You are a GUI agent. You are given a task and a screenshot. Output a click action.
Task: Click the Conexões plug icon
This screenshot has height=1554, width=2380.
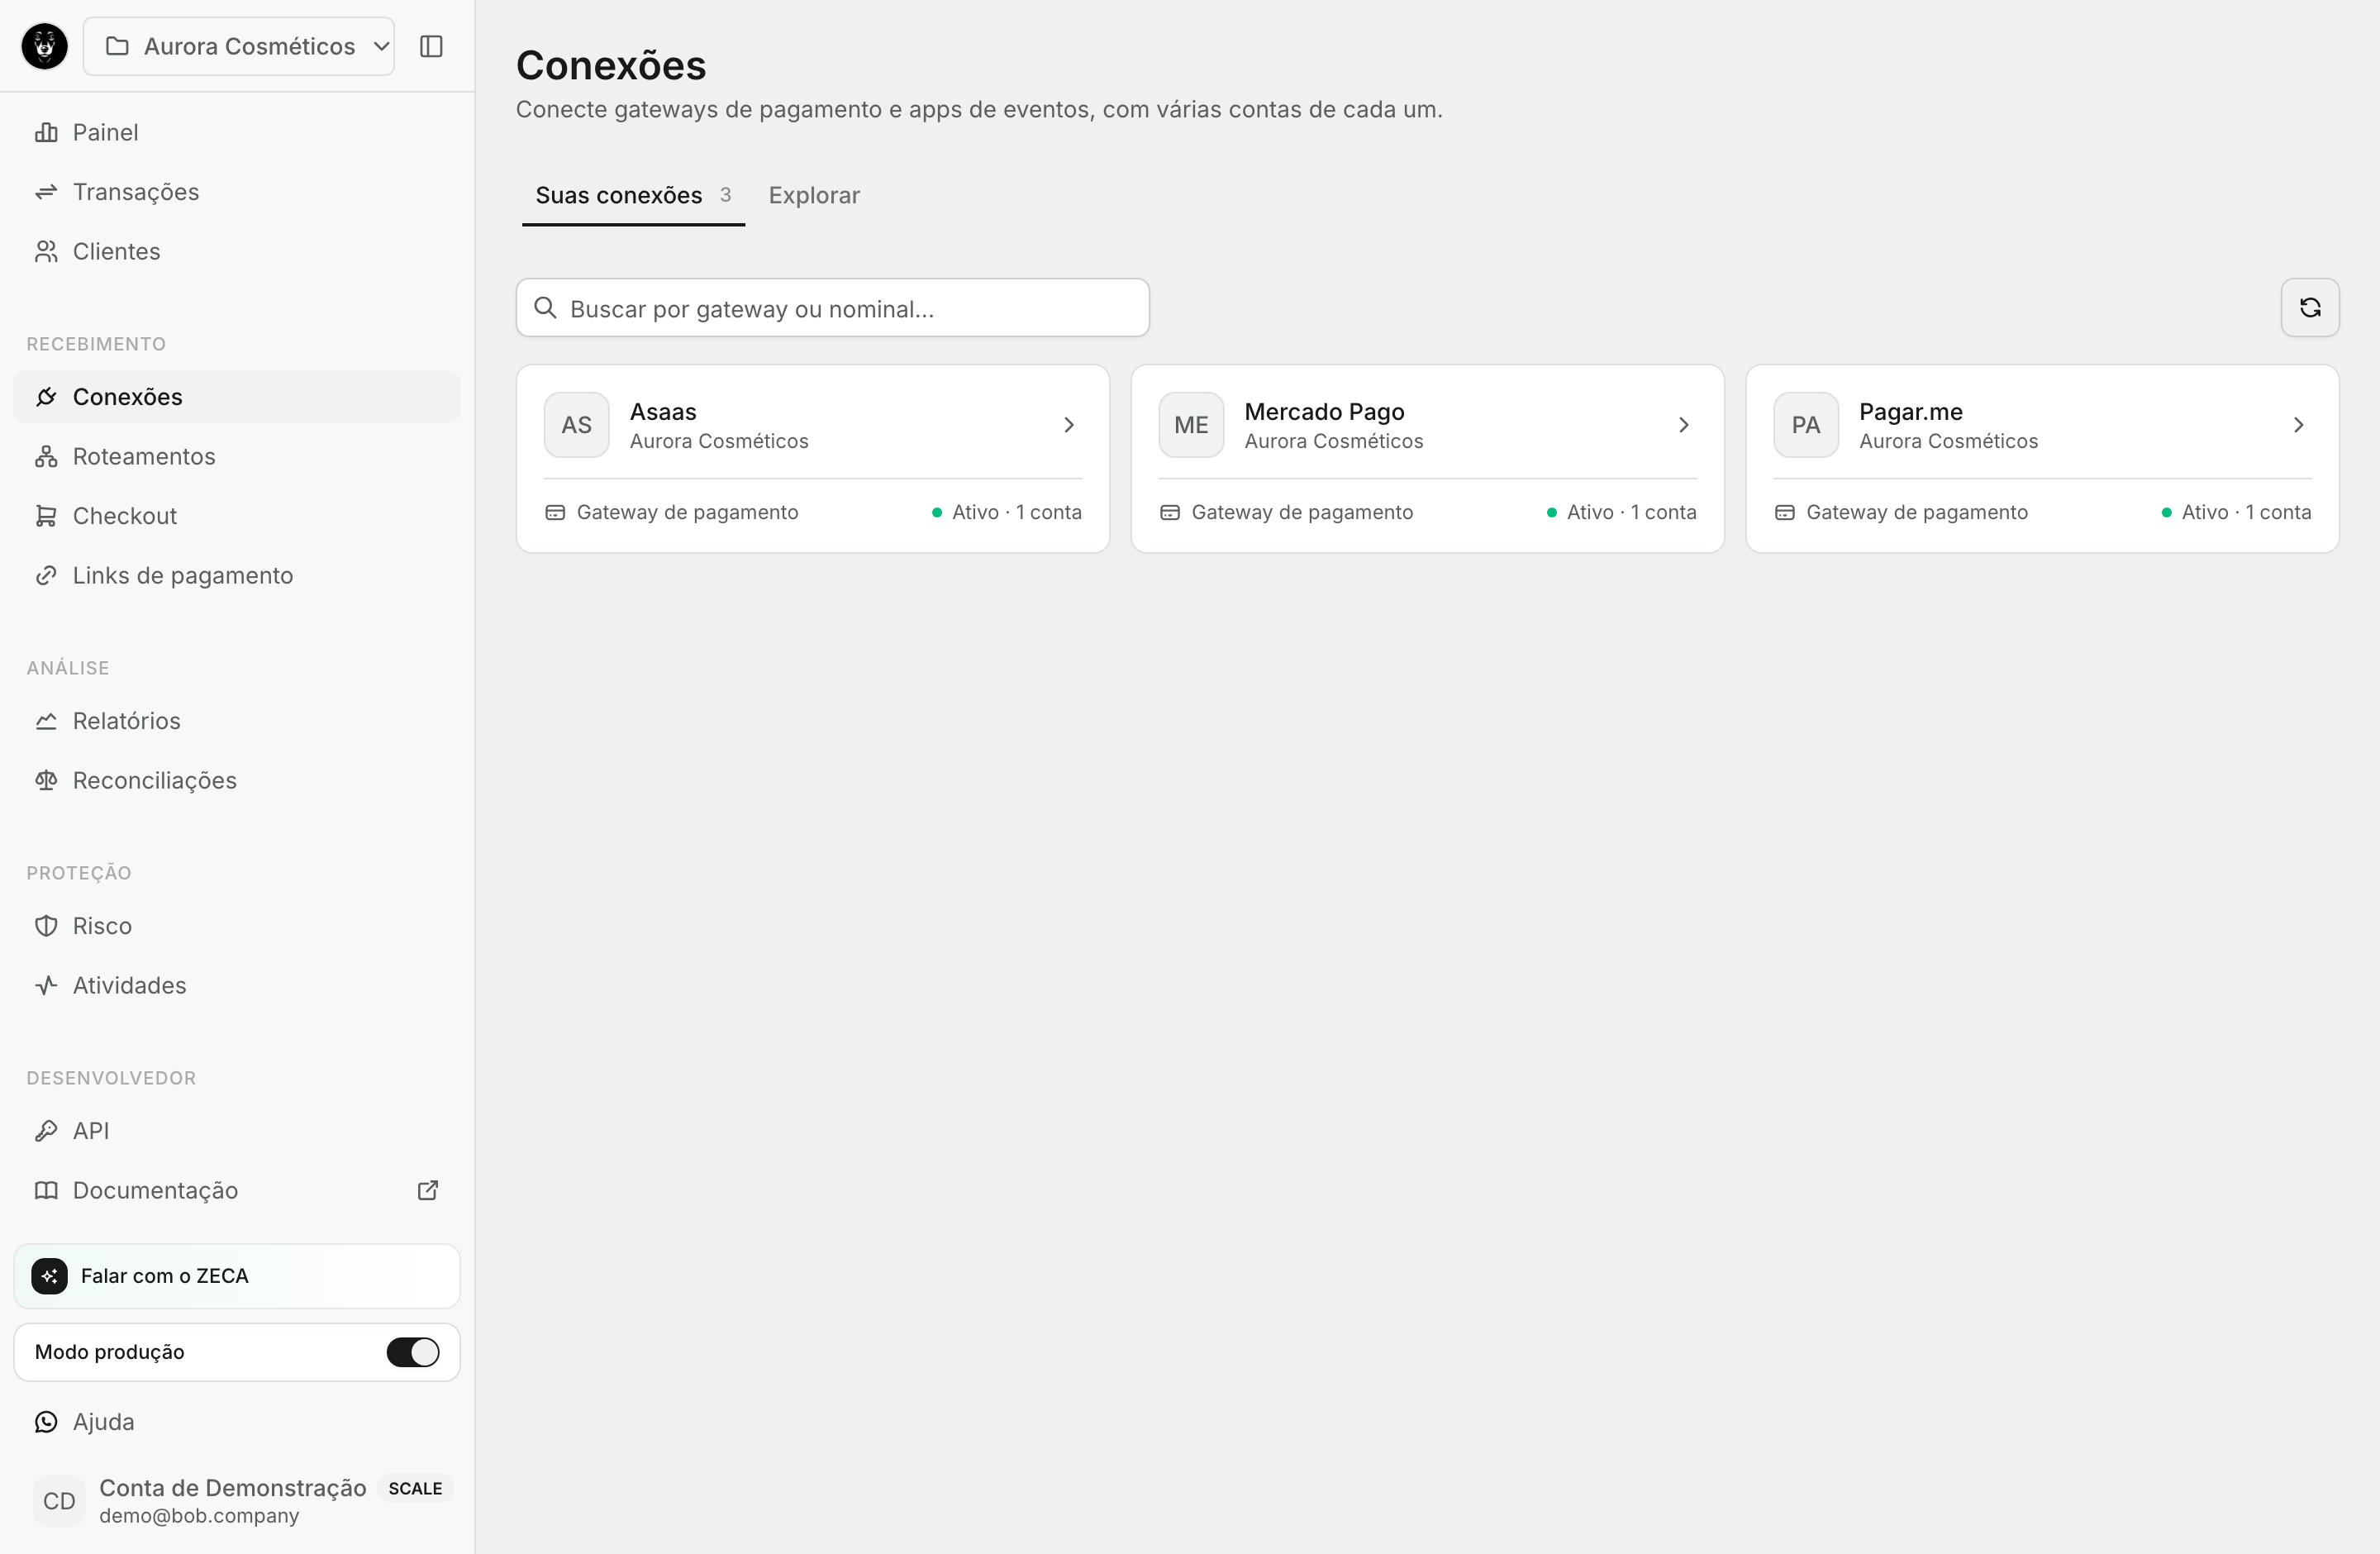click(46, 397)
